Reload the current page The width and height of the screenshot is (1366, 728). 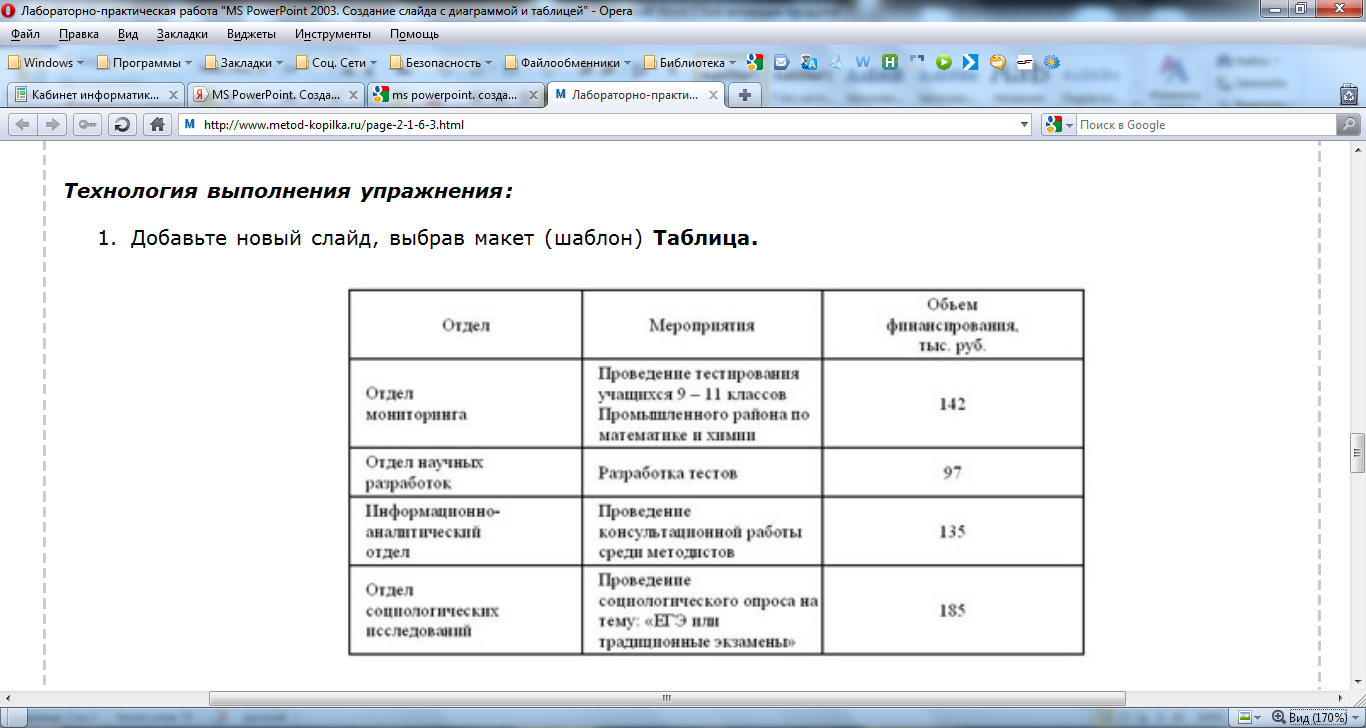122,125
